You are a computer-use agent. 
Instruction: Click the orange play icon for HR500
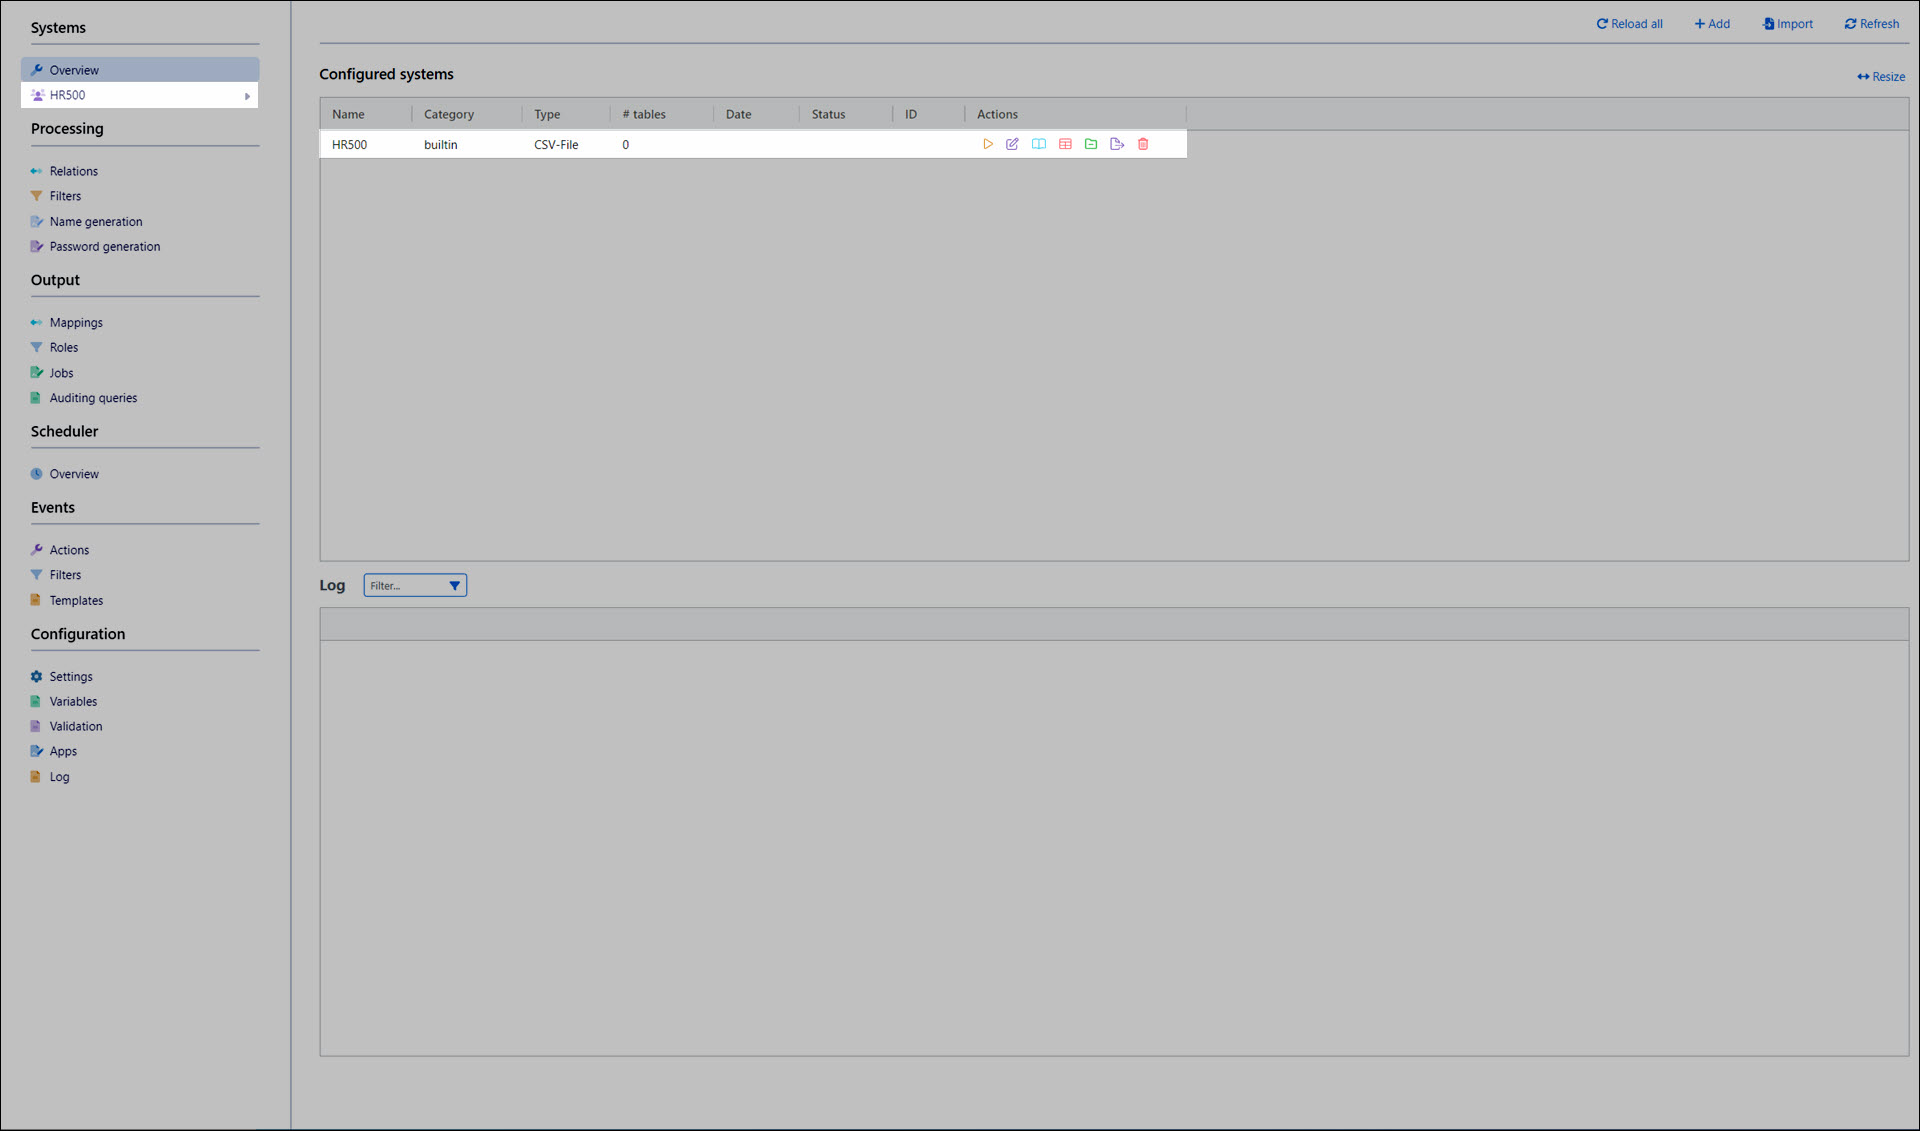[987, 144]
